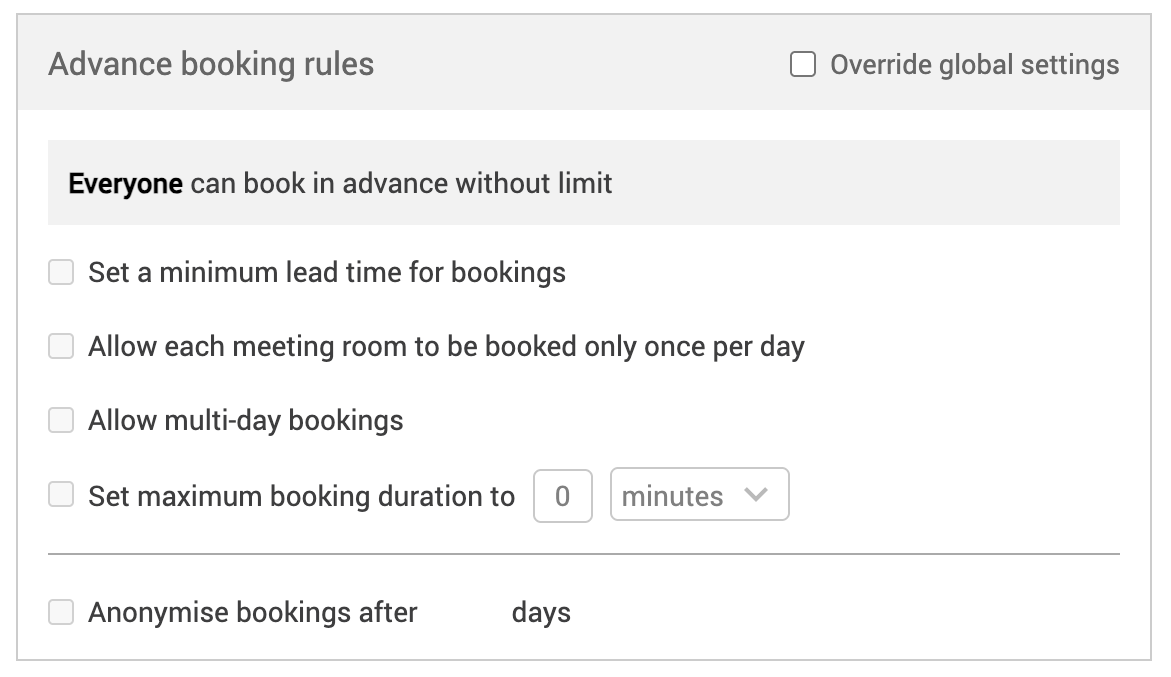Focus the maximum duration number field
The width and height of the screenshot is (1171, 677).
(x=562, y=495)
